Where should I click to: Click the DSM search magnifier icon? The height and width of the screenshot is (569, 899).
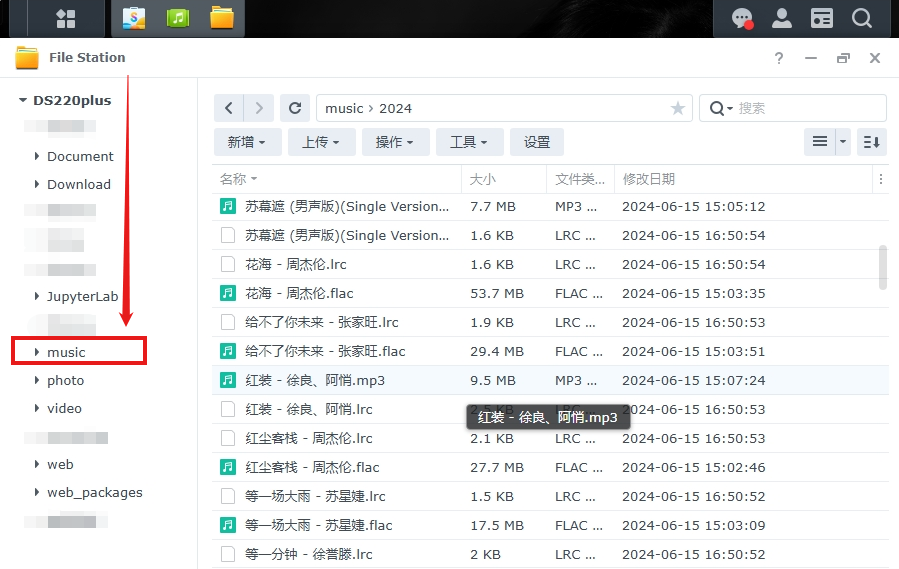point(862,18)
